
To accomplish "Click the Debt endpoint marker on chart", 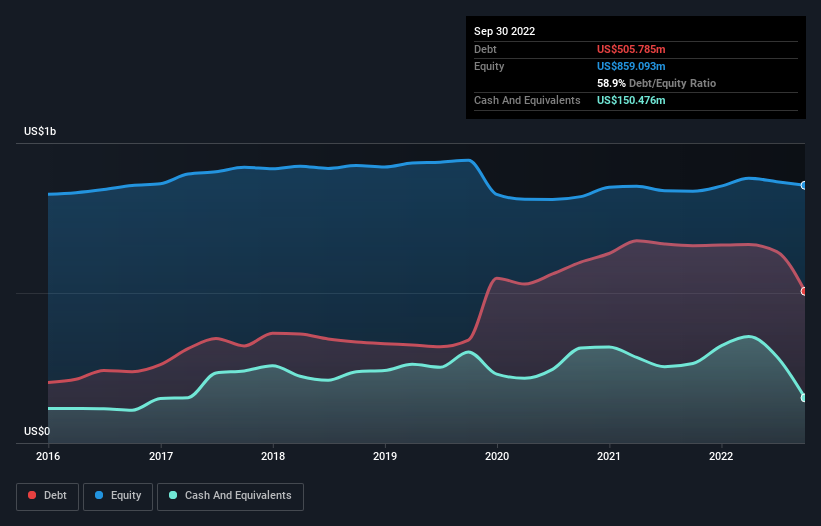I will [804, 291].
